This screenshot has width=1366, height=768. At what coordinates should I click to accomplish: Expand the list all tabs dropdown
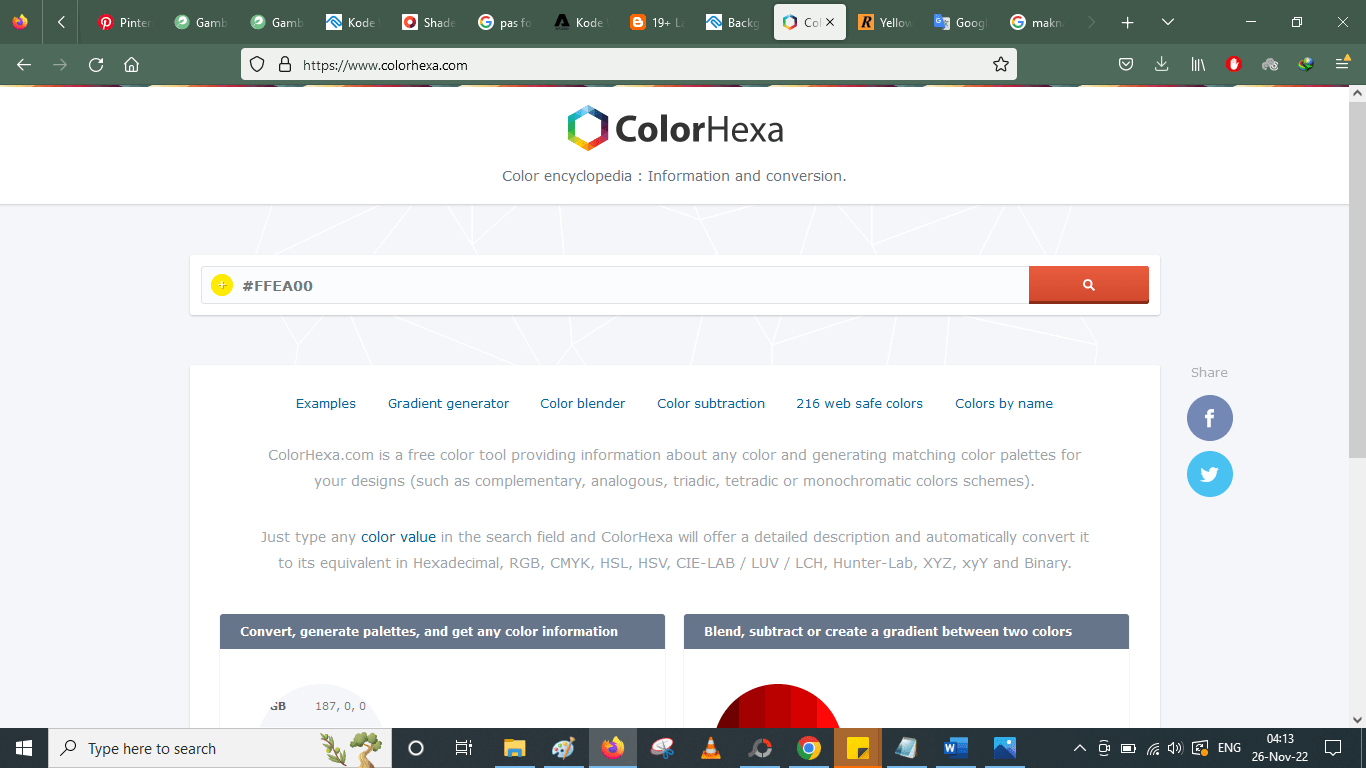click(x=1168, y=22)
